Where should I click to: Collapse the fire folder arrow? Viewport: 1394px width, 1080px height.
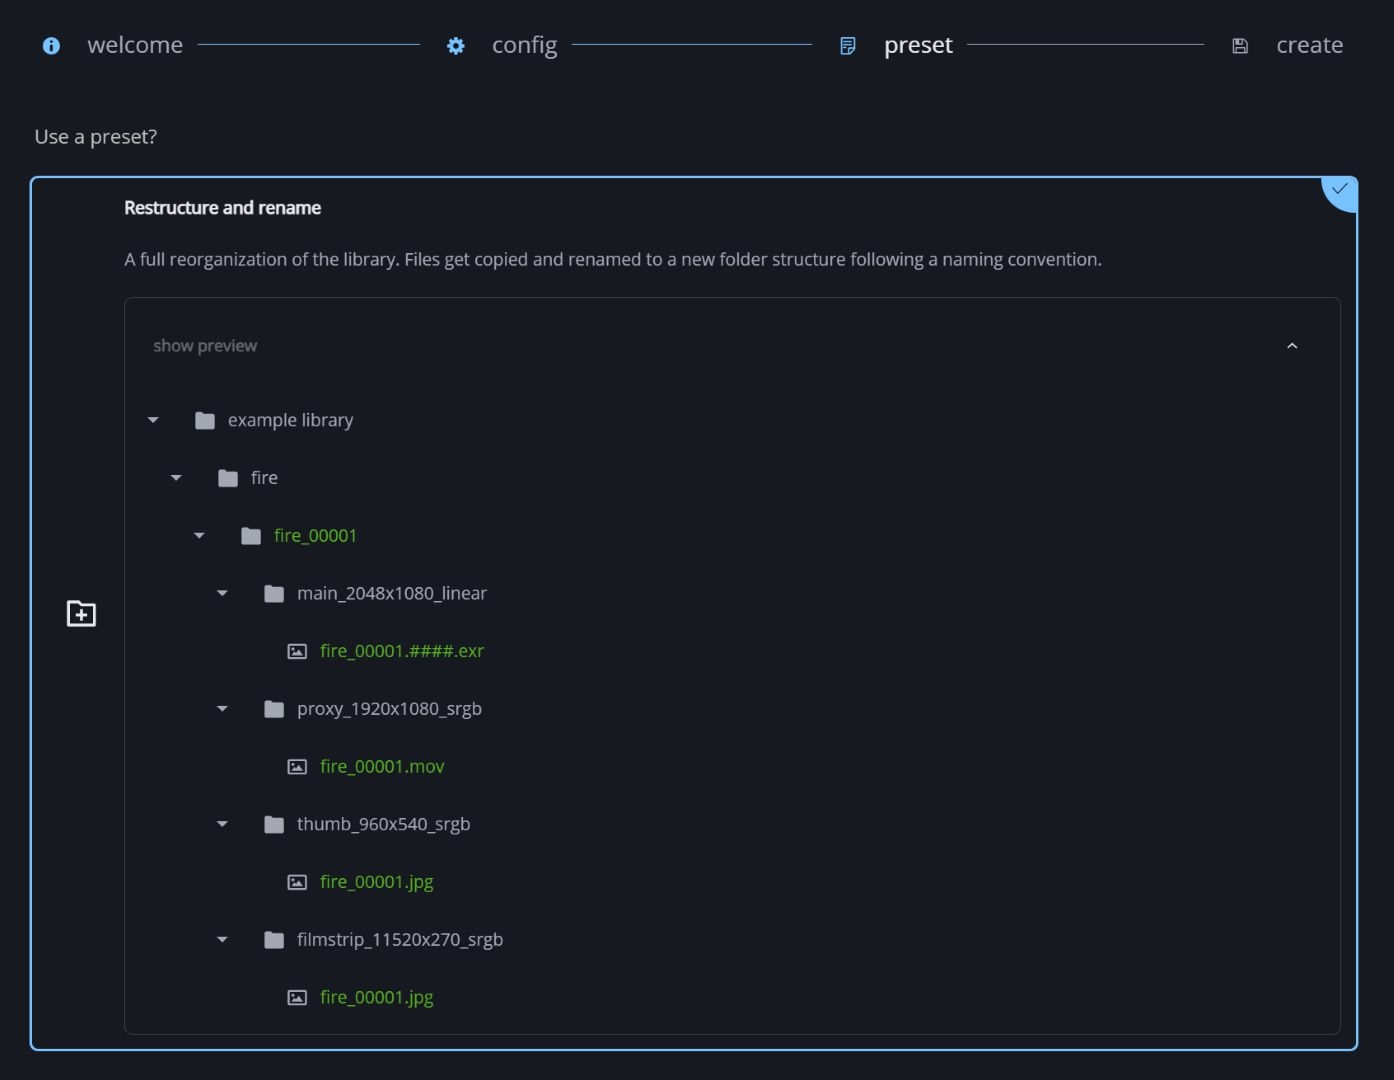tap(176, 478)
